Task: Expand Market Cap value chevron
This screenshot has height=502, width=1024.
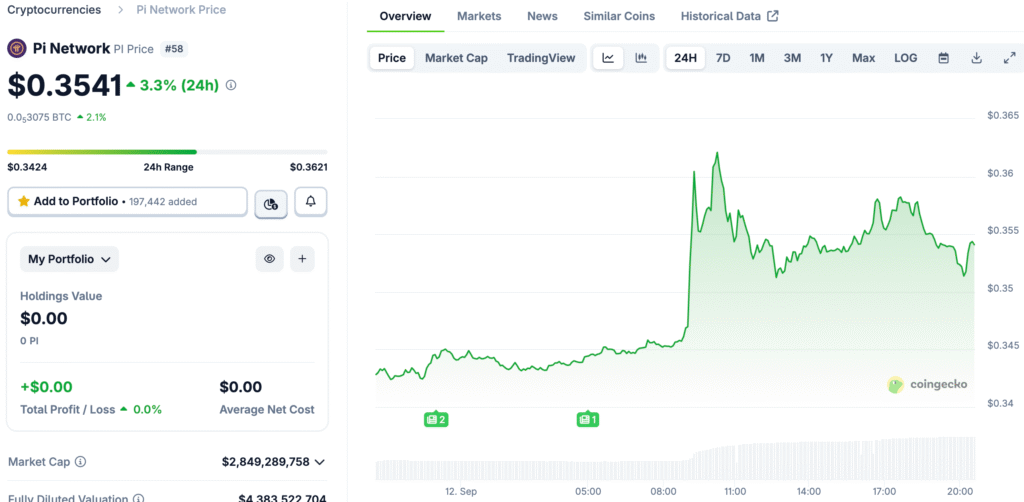Action: 319,462
